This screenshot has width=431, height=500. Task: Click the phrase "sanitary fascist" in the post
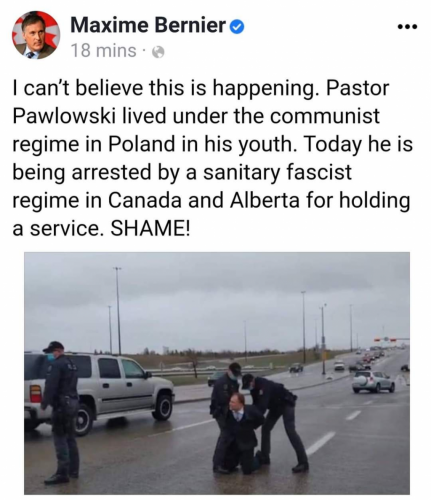point(277,173)
